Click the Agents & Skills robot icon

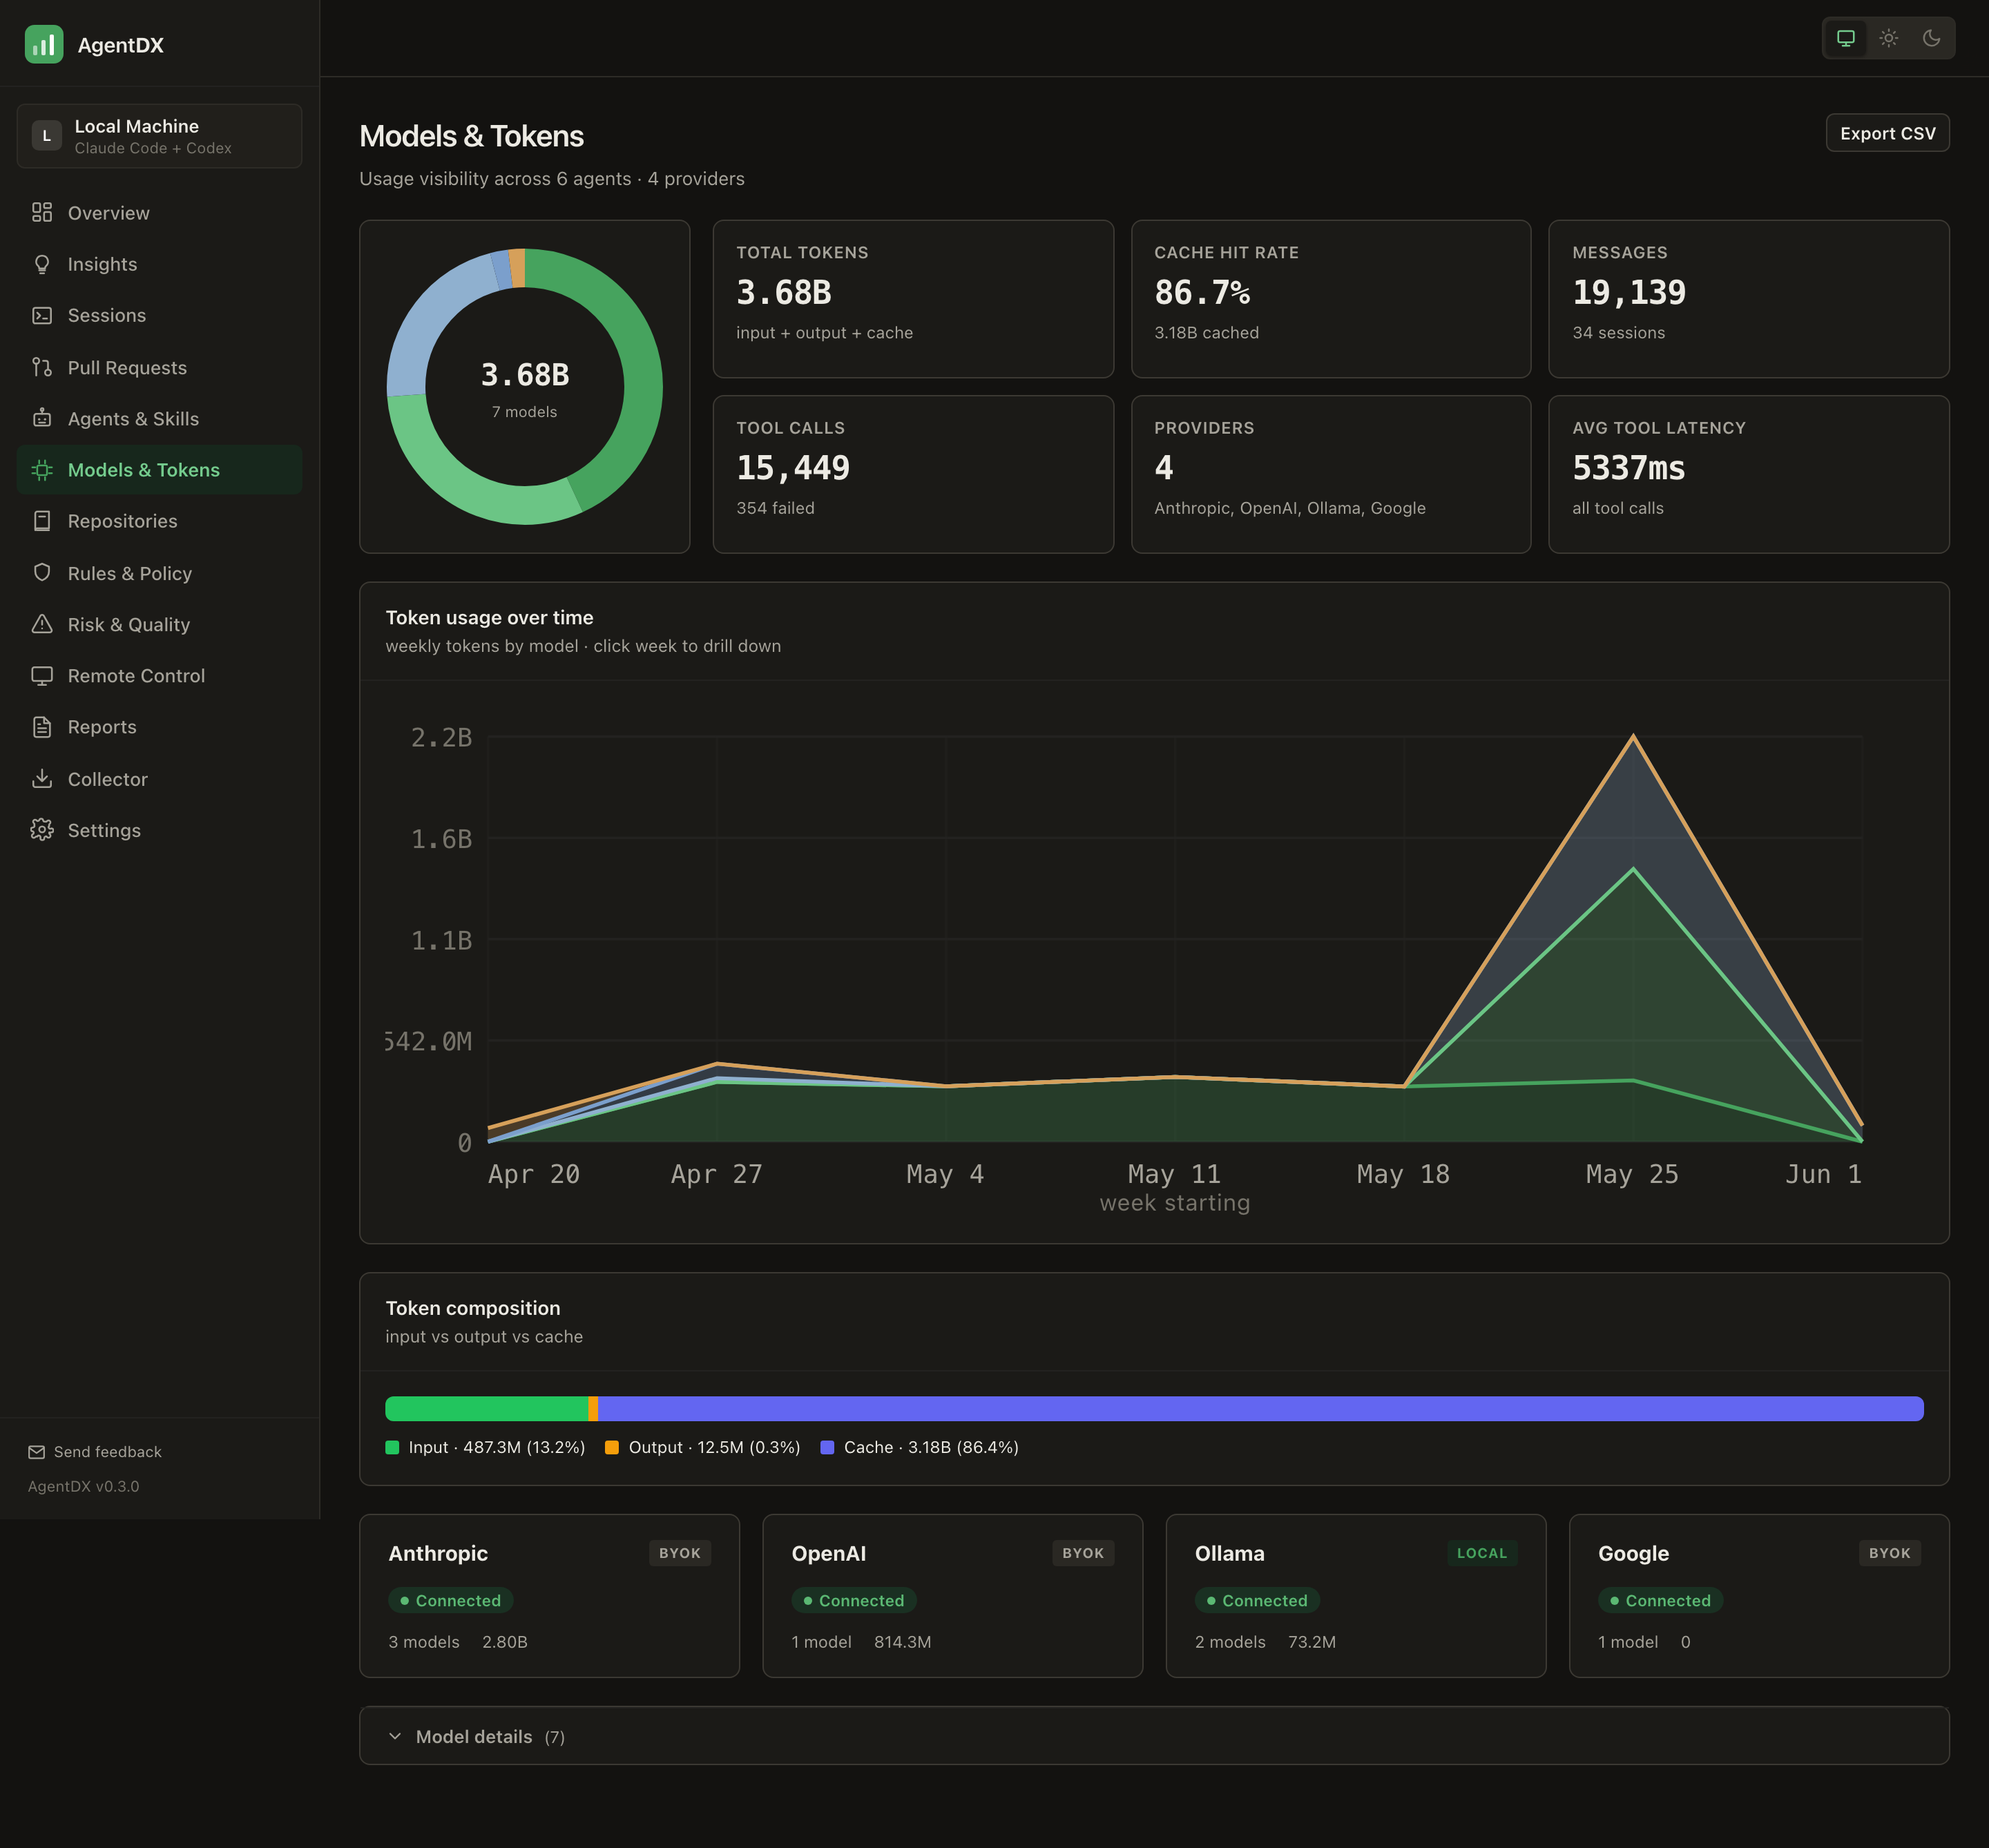[42, 418]
